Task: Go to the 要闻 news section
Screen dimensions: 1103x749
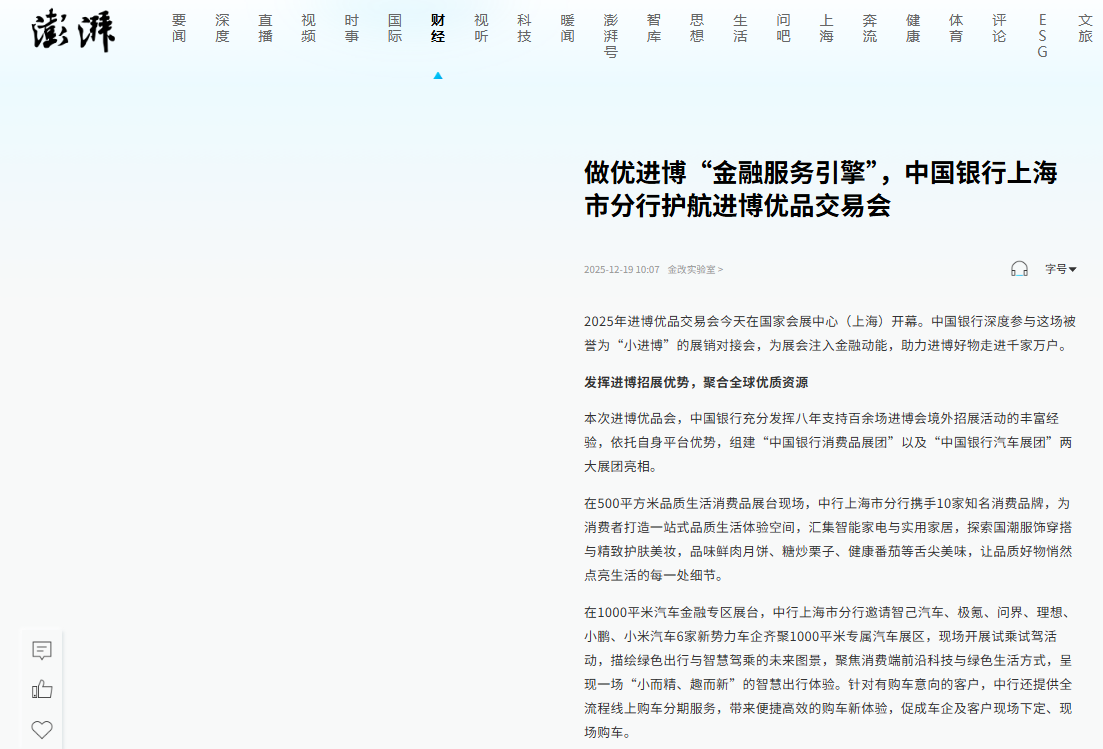Action: click(179, 28)
